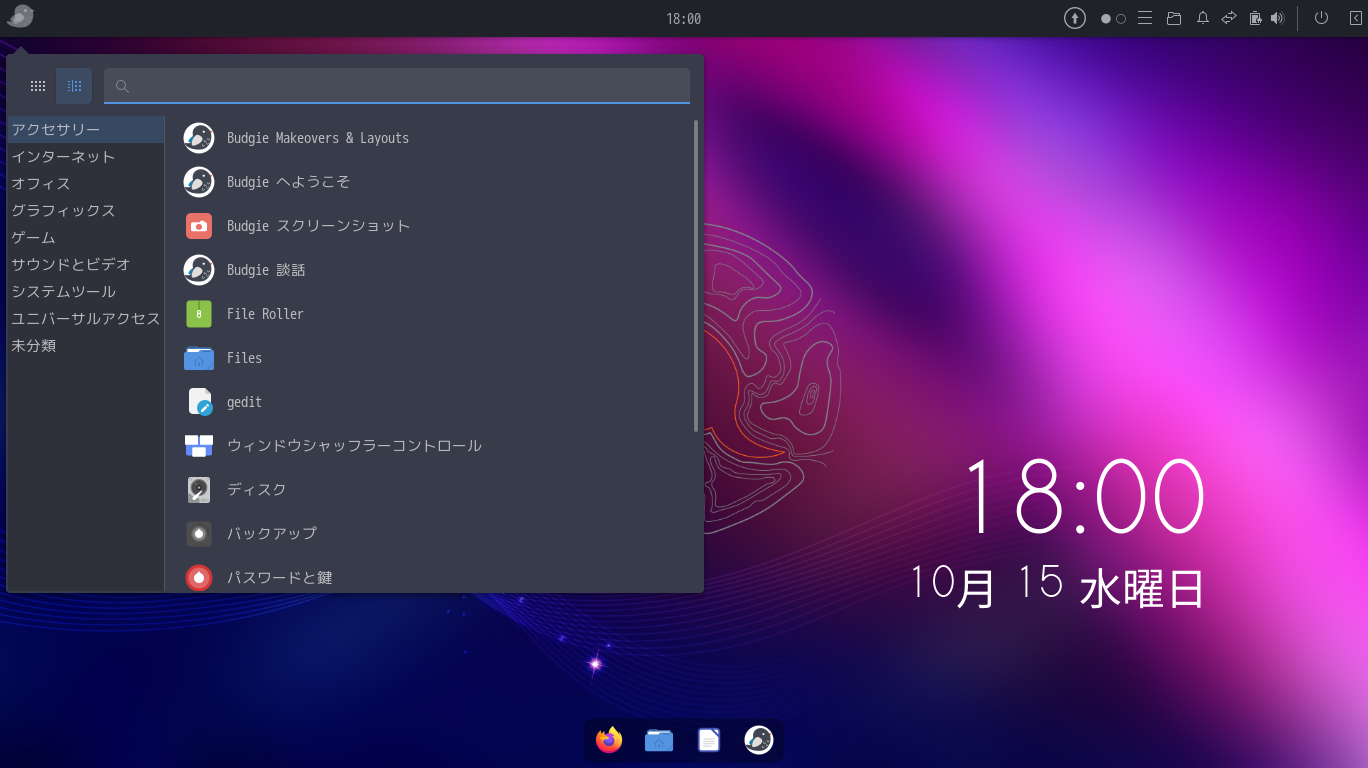Open the places folder applet in the panel
The width and height of the screenshot is (1368, 768).
pyautogui.click(x=1174, y=17)
